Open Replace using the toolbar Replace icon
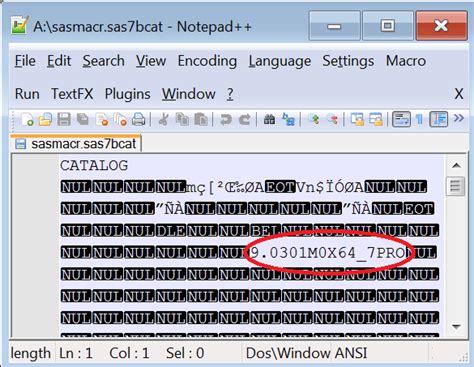The image size is (474, 367). [288, 119]
